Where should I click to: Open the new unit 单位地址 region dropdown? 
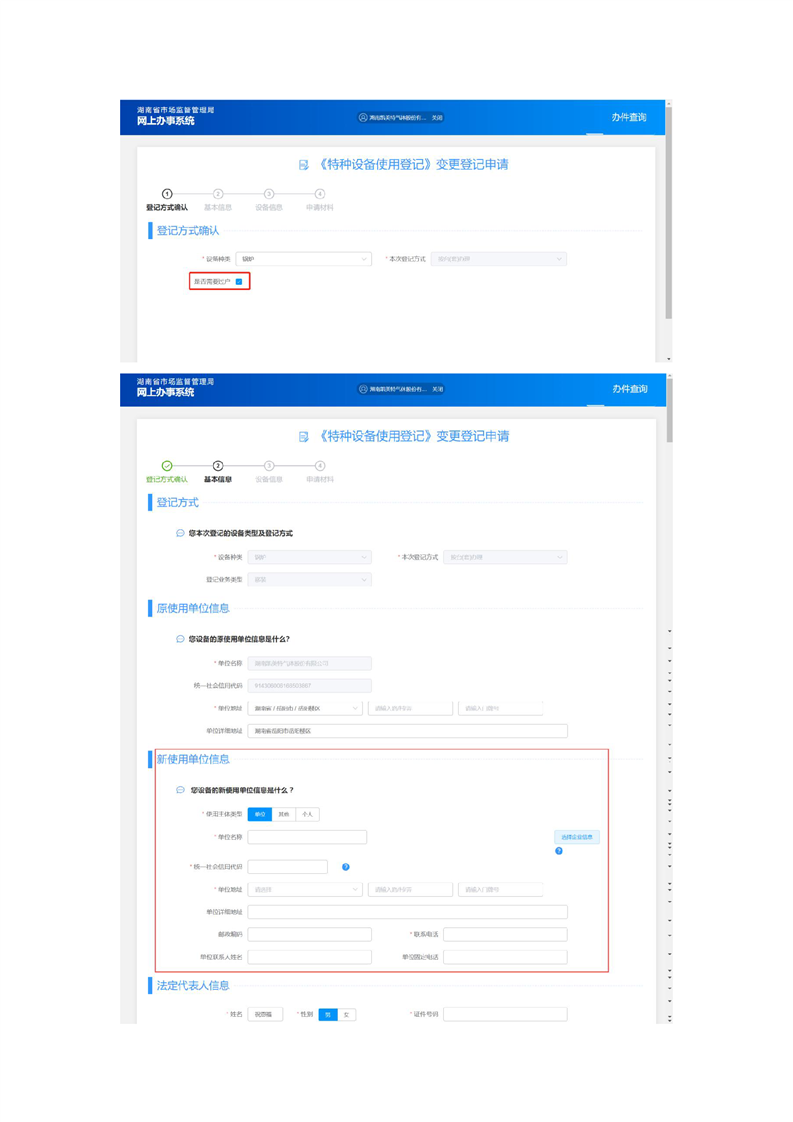point(304,889)
